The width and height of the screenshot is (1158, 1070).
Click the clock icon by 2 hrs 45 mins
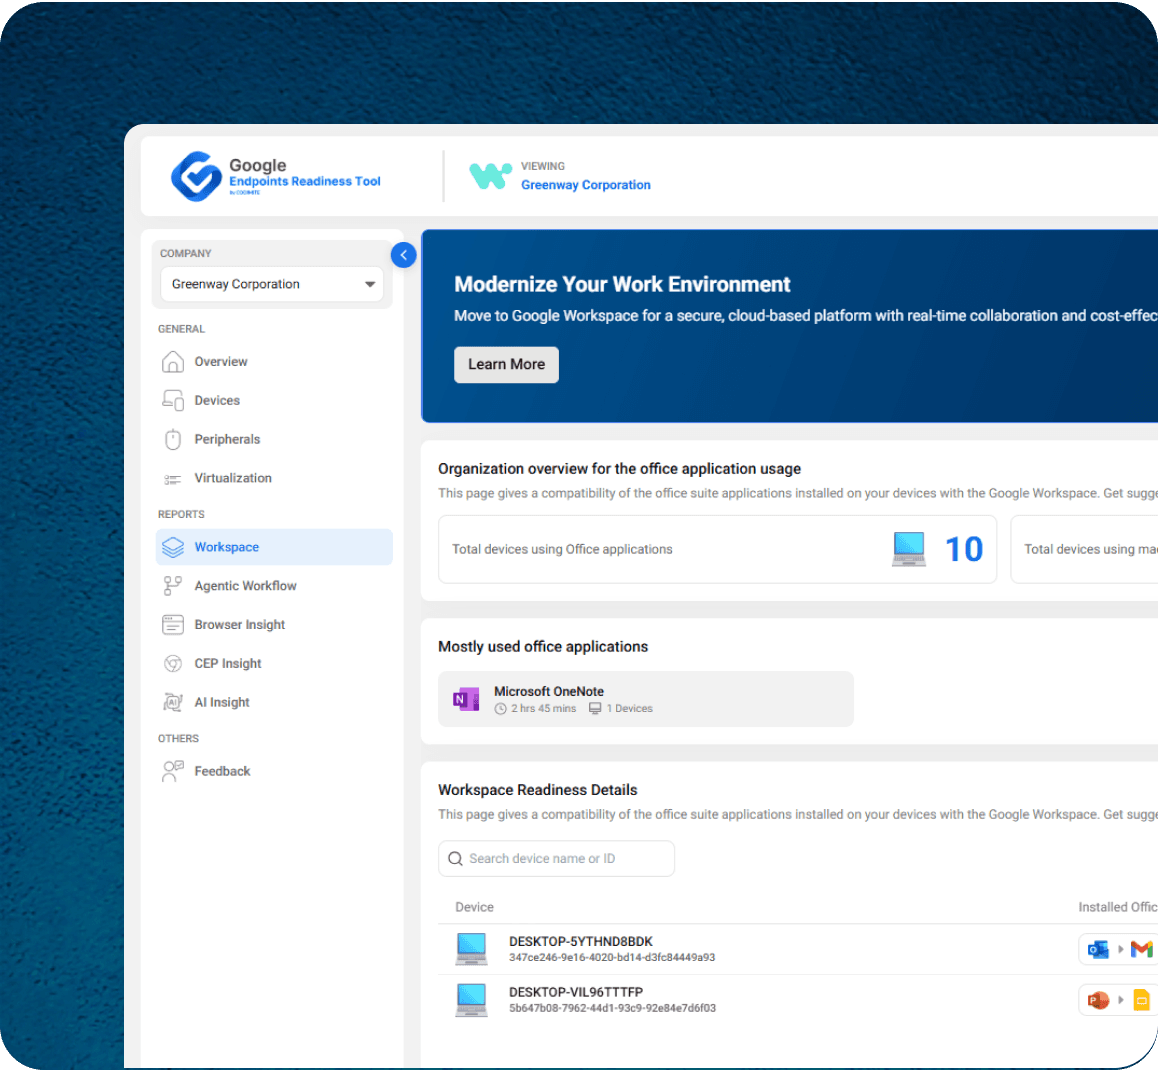(x=501, y=709)
